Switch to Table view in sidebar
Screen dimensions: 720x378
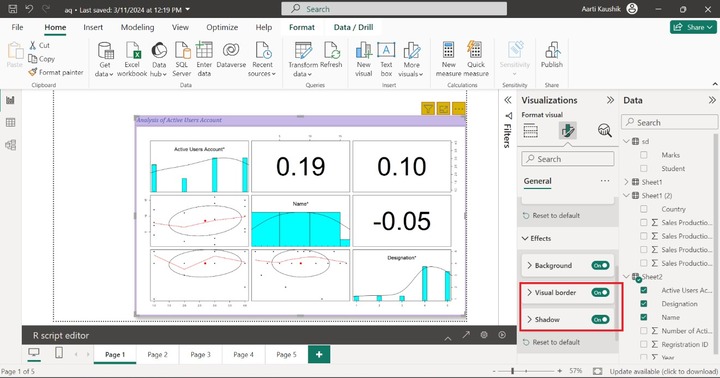pyautogui.click(x=10, y=123)
